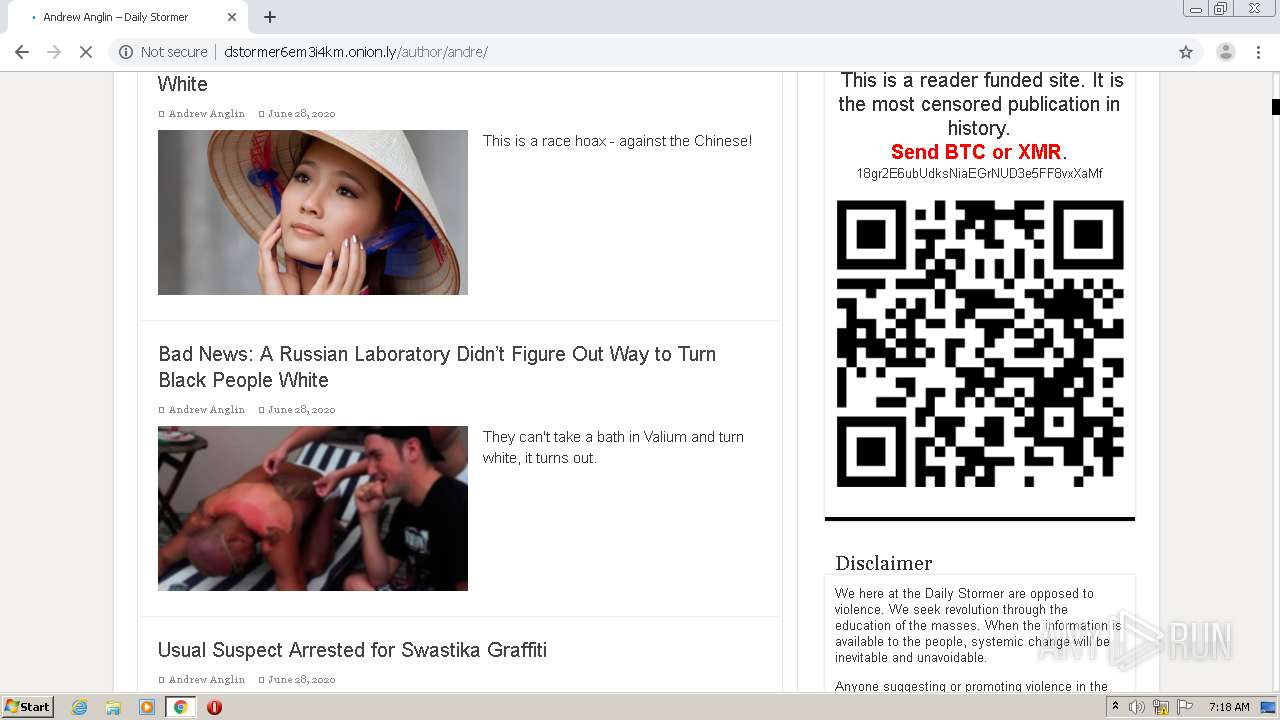The image size is (1280, 720).
Task: Open the Windows Start menu
Action: [x=28, y=707]
